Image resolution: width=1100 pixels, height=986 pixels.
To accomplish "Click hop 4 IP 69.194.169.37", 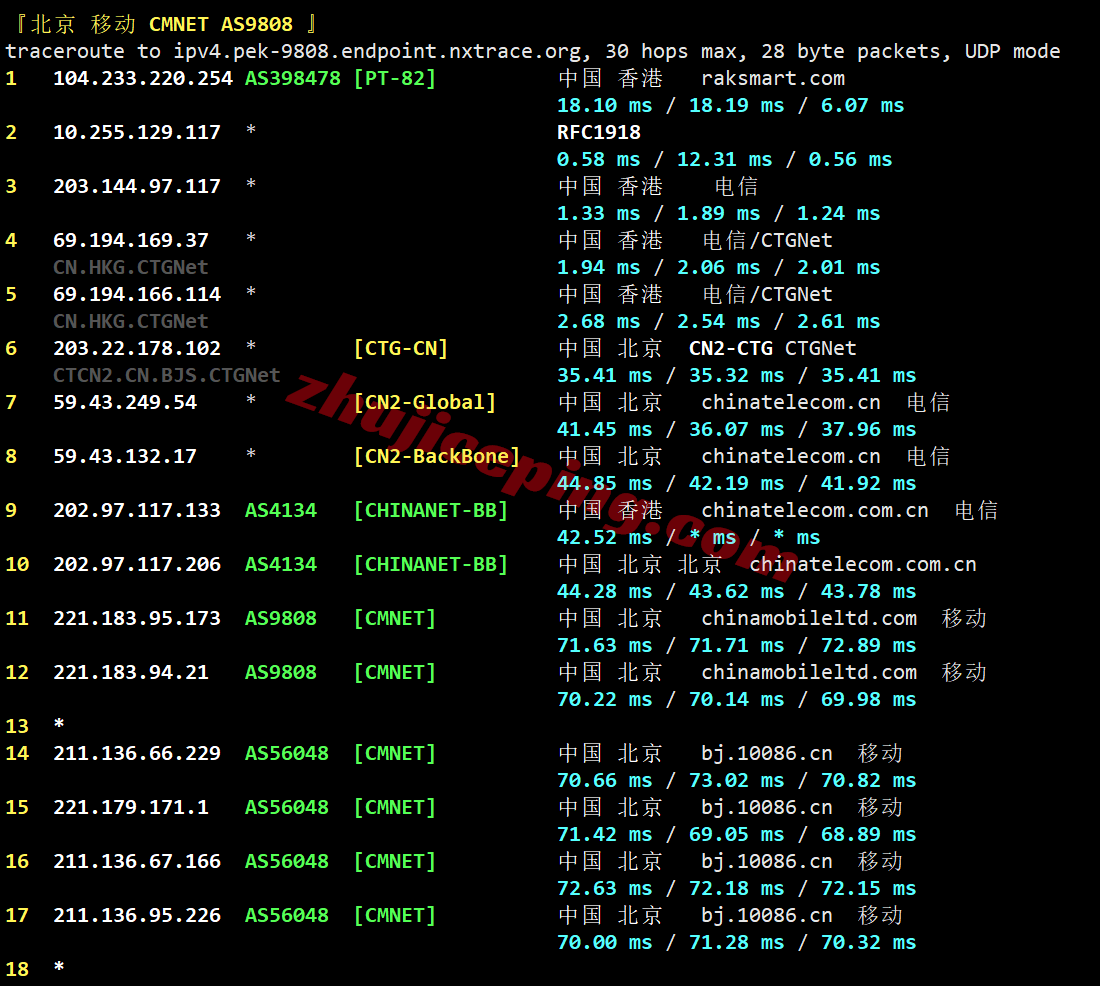I will pos(130,241).
